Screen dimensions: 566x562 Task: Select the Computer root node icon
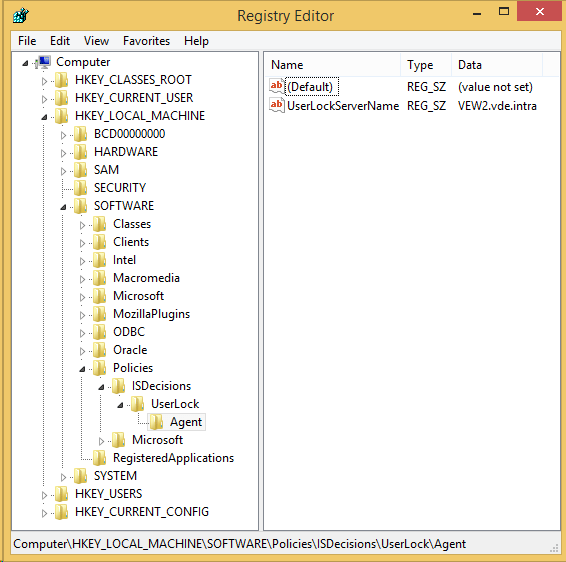click(x=44, y=62)
